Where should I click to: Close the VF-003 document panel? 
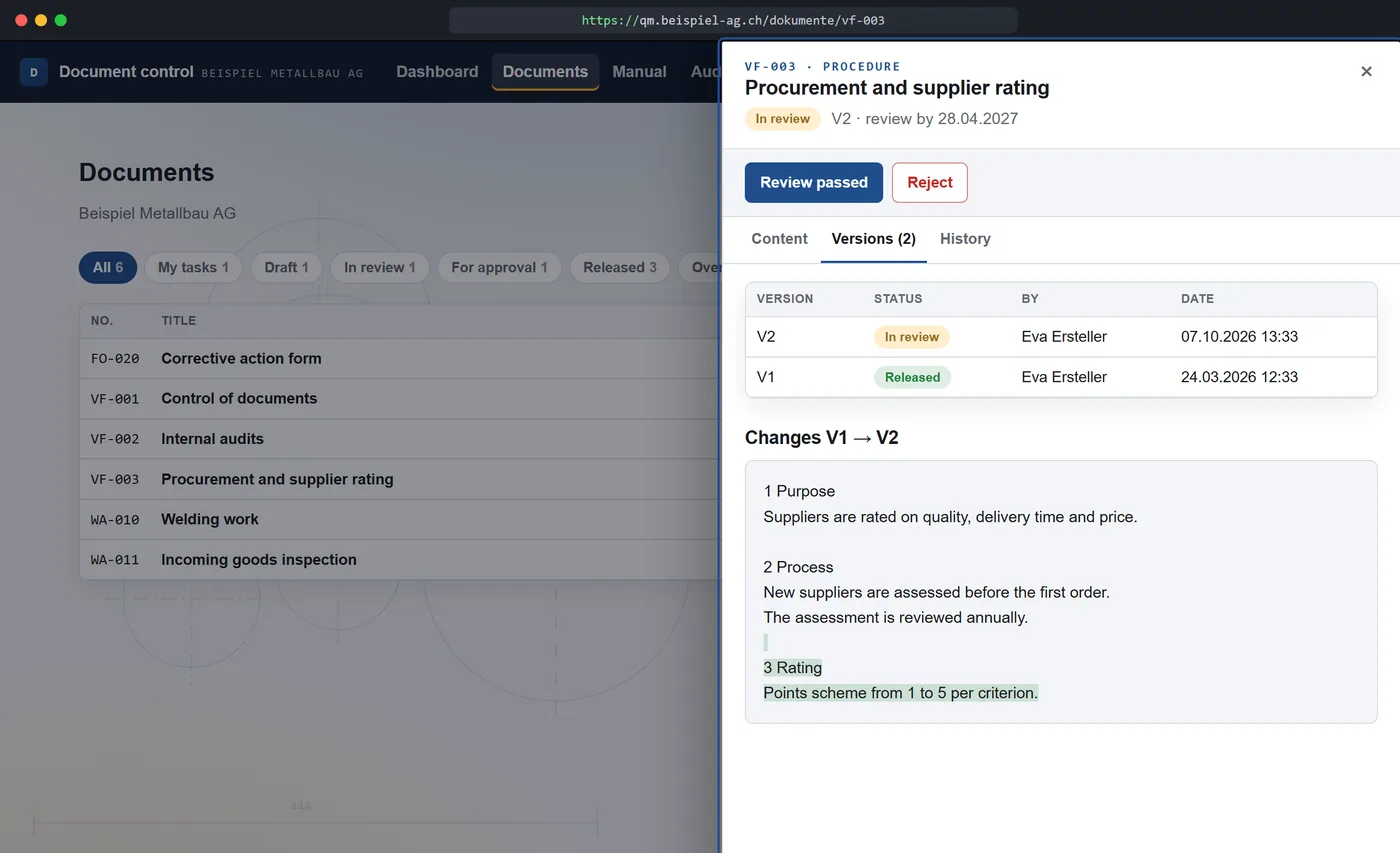coord(1366,71)
